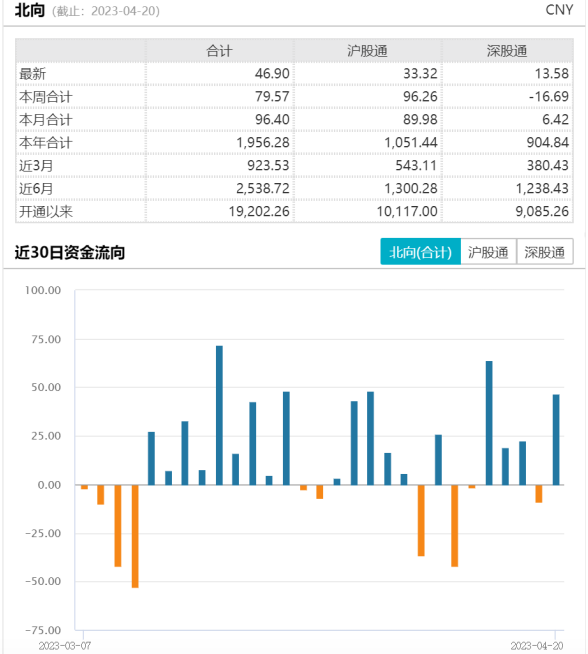This screenshot has height=654, width=588.
Task: Click the value 13.58 in 最新 row
Action: (551, 74)
